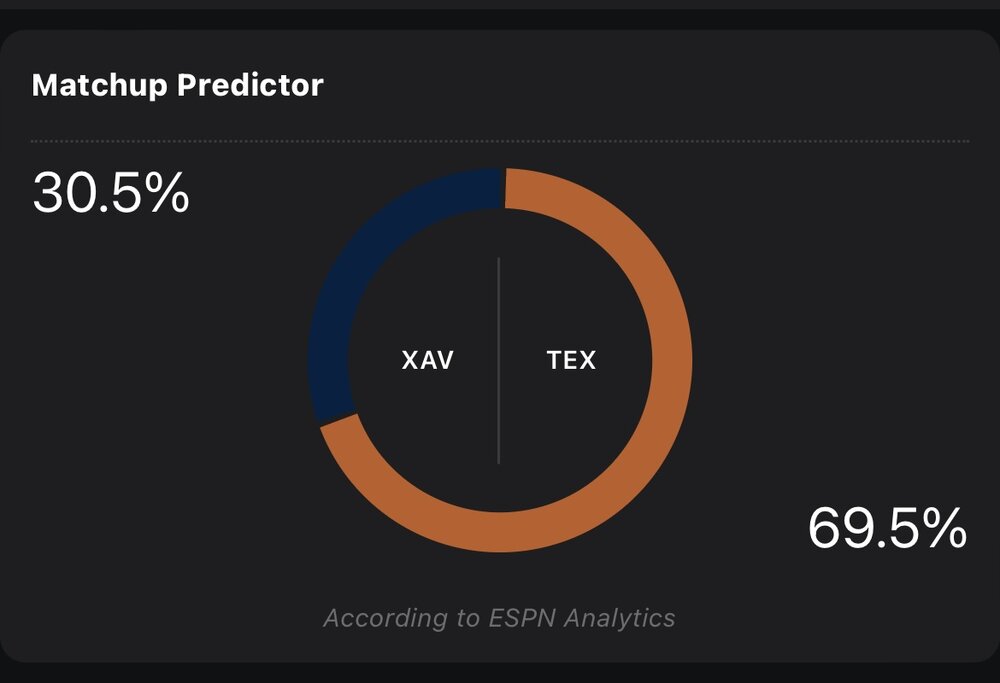Click the Matchup Predictor heading
The width and height of the screenshot is (1000, 683).
click(x=177, y=85)
